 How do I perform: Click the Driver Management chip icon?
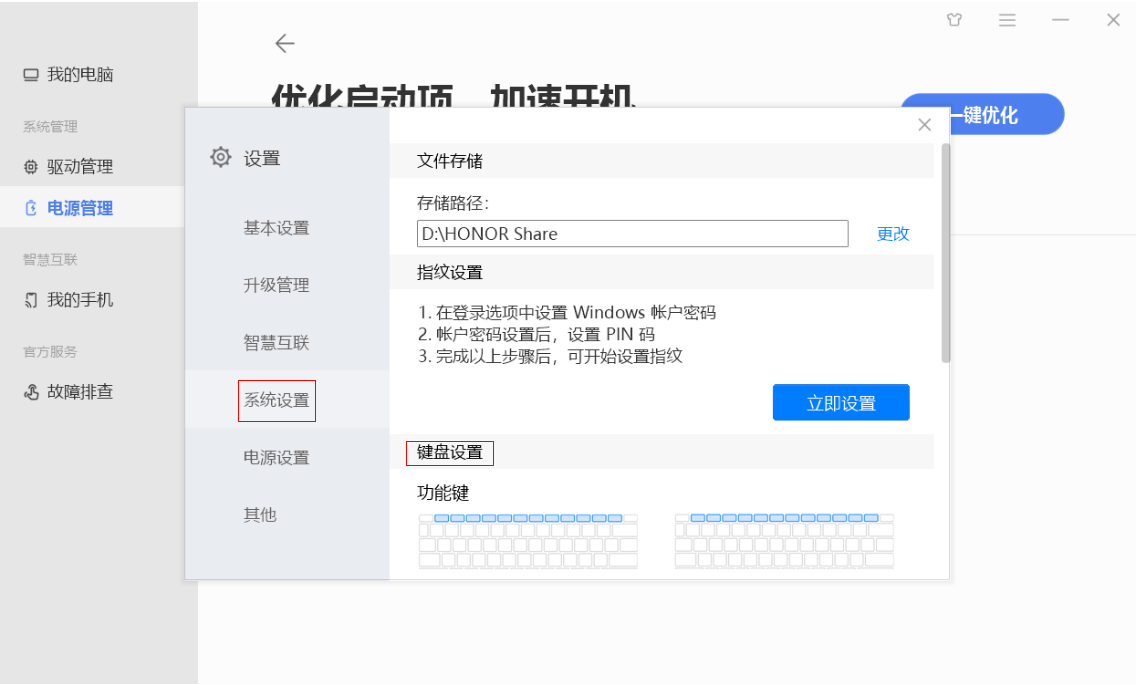(31, 167)
